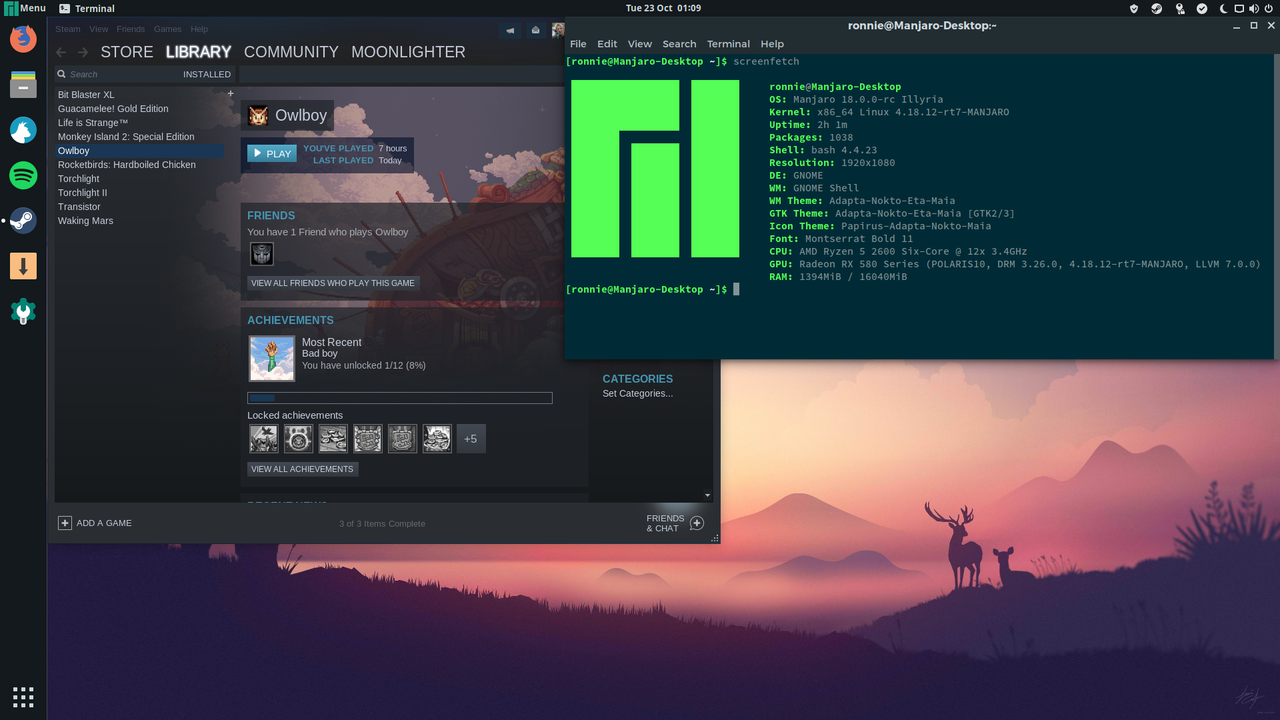This screenshot has width=1280, height=720.
Task: Open FRIENDS & CHAT
Action: (x=675, y=523)
